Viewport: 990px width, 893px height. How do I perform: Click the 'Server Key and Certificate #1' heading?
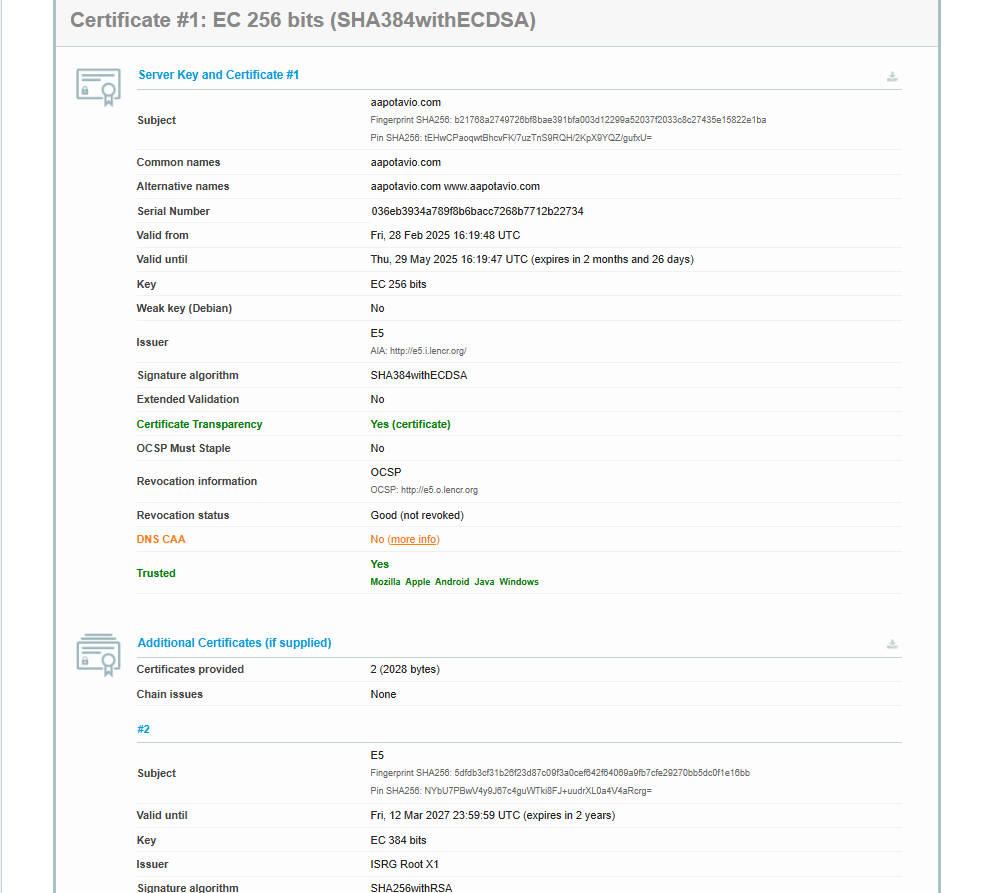click(218, 75)
